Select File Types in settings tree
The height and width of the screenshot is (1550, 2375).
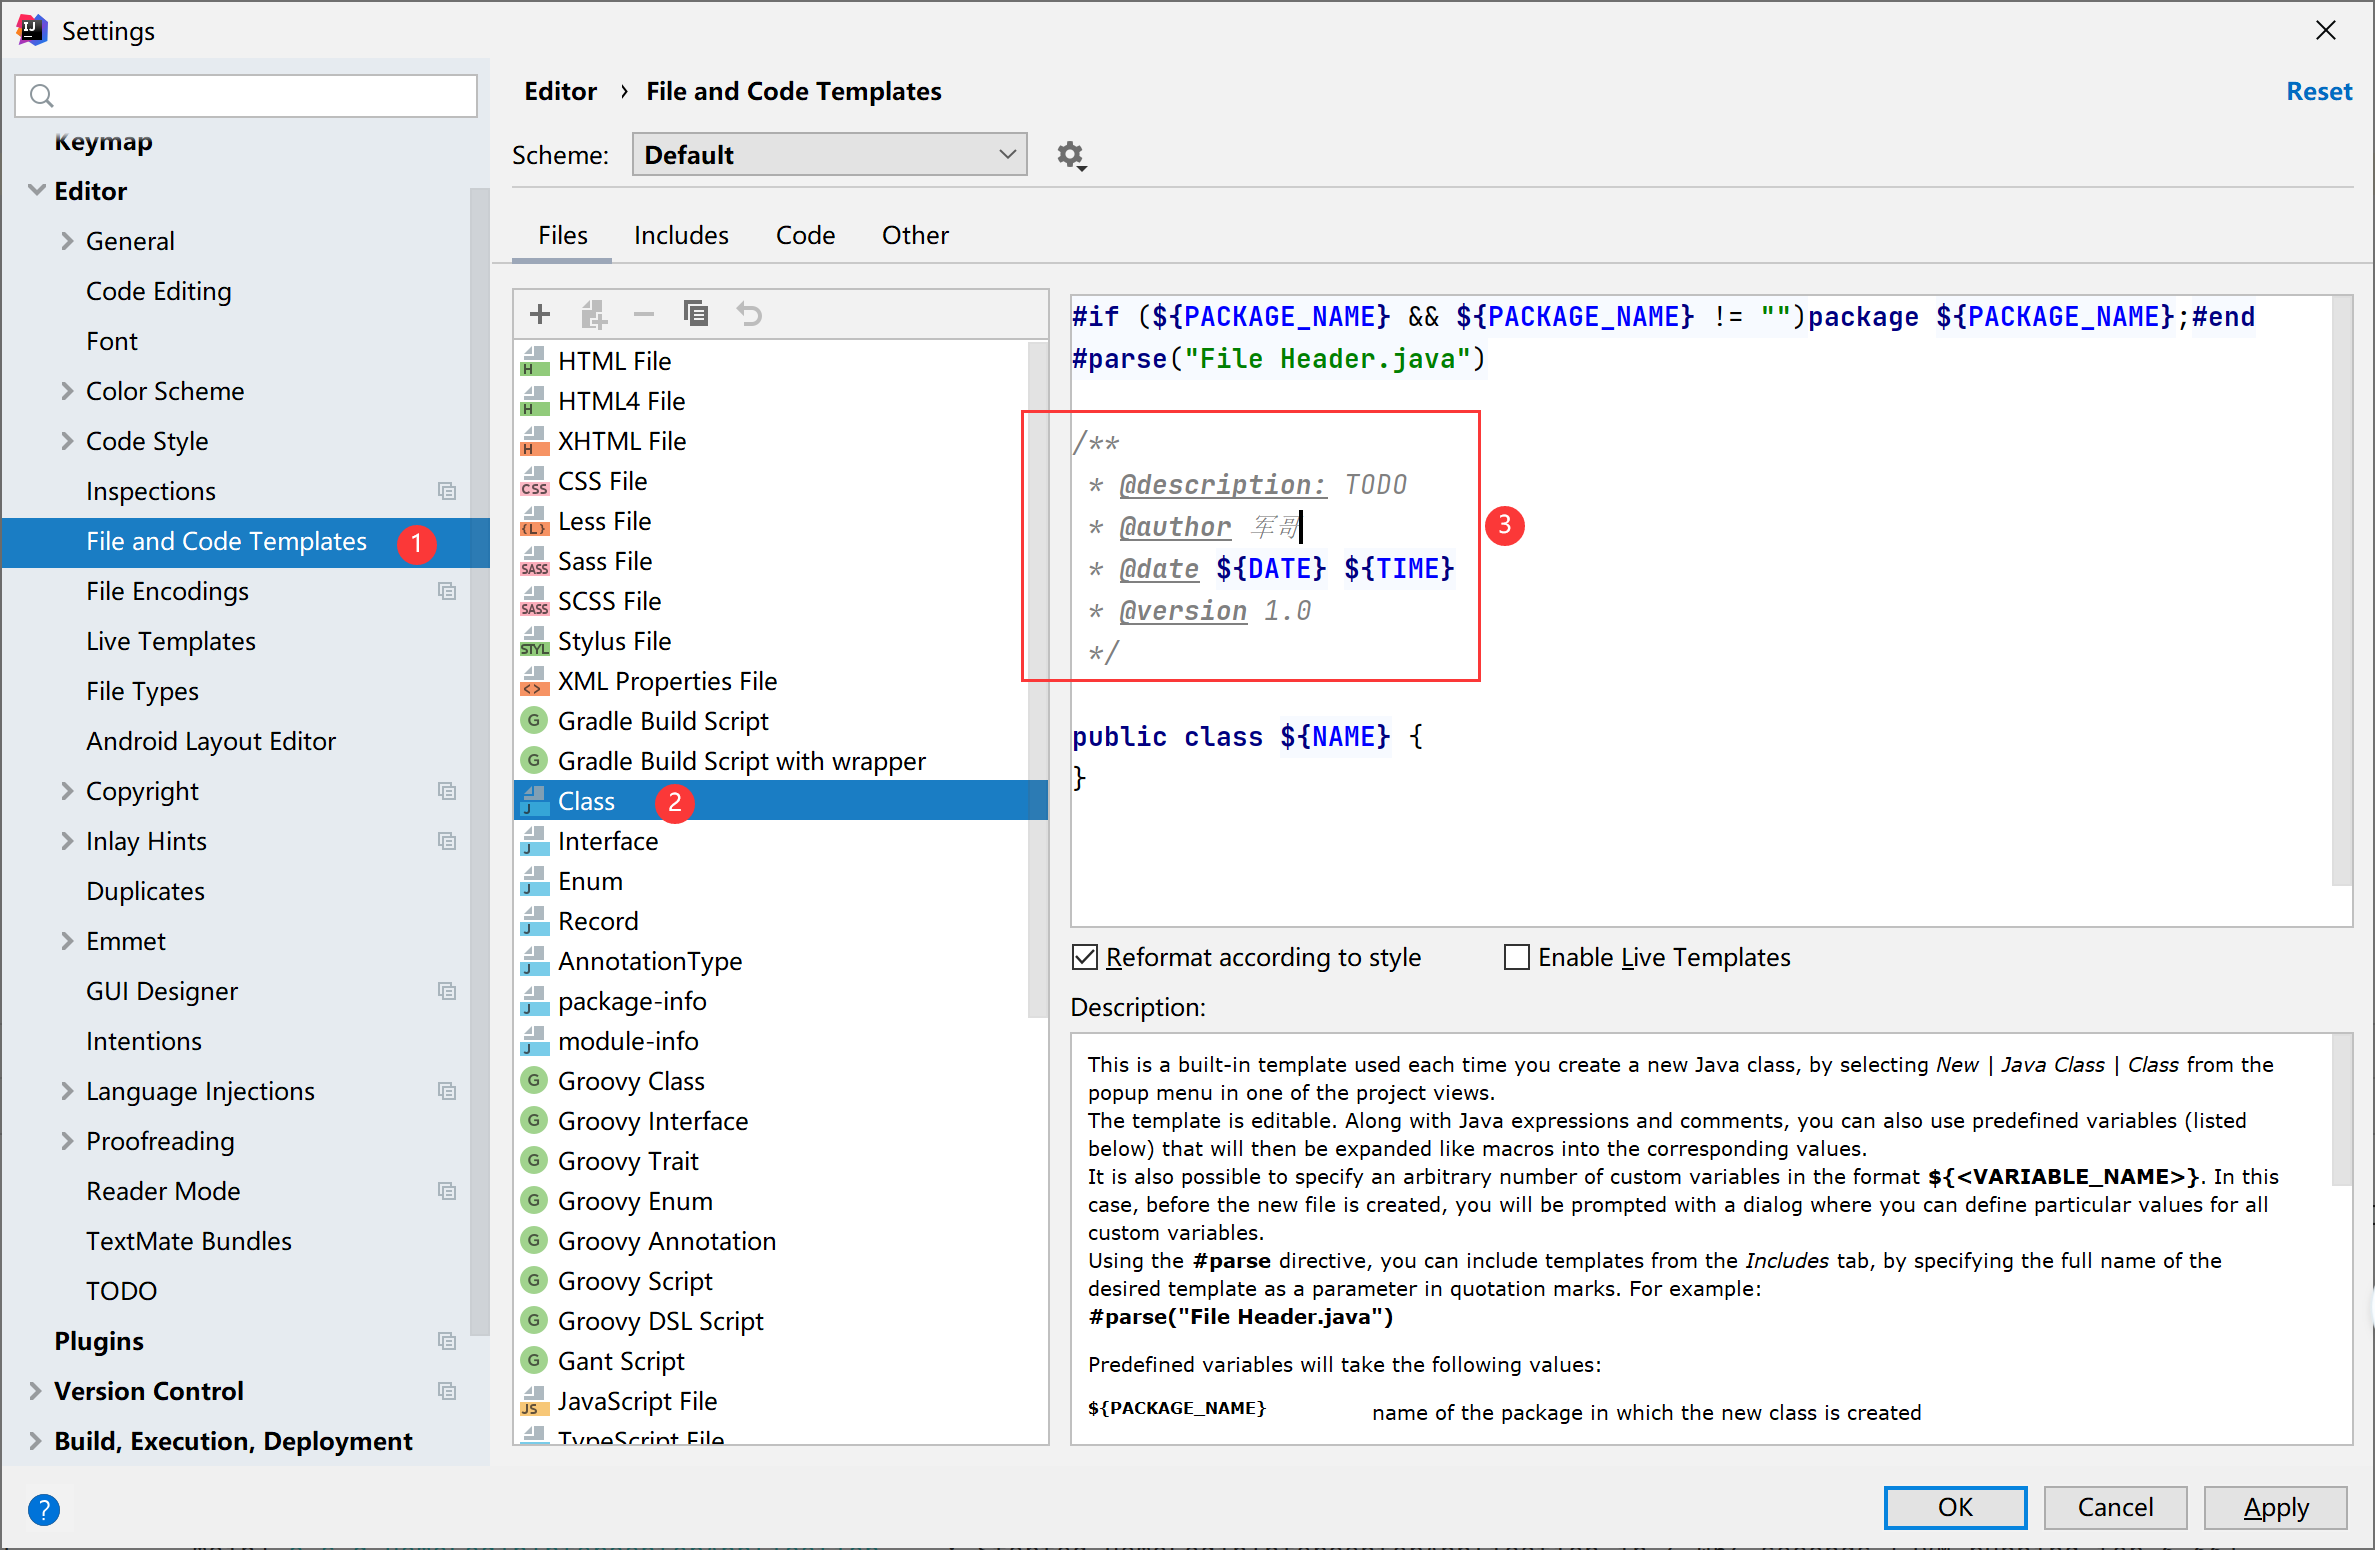point(142,691)
